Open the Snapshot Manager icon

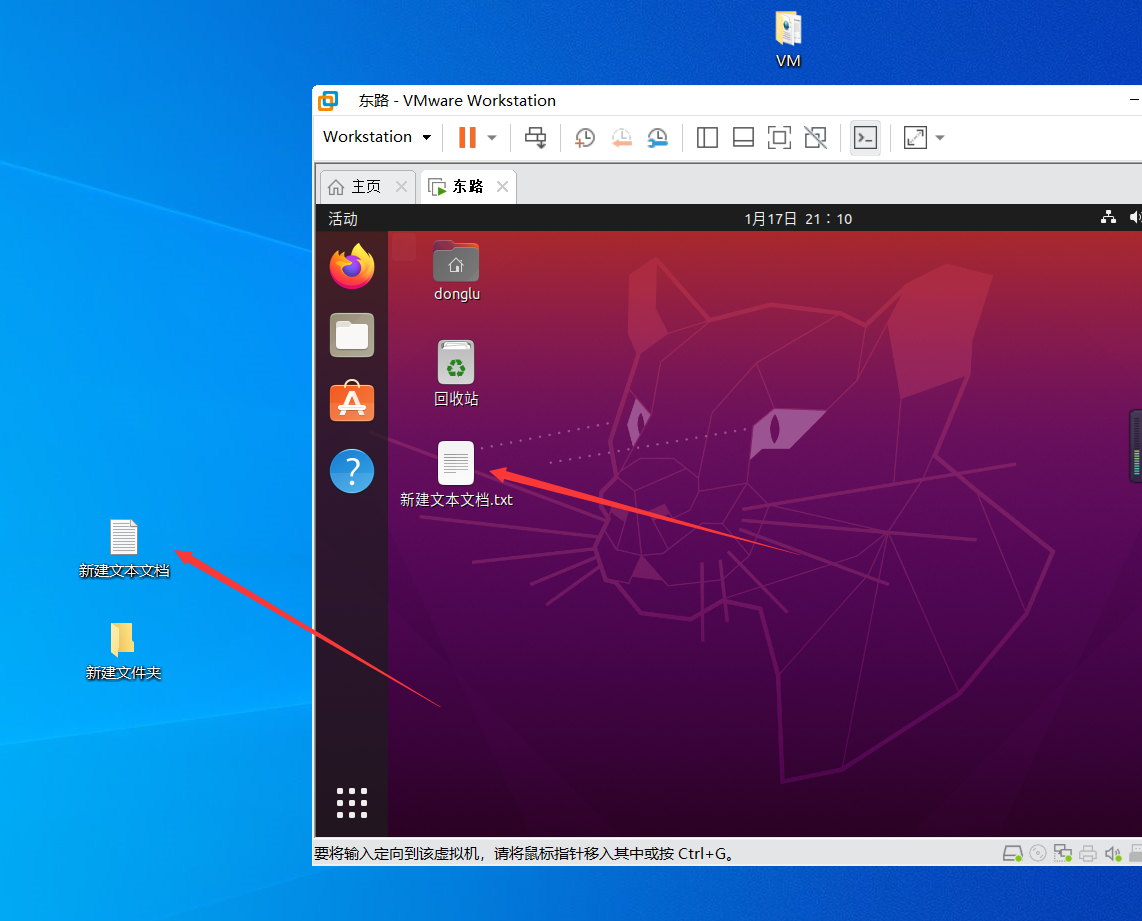tap(658, 137)
